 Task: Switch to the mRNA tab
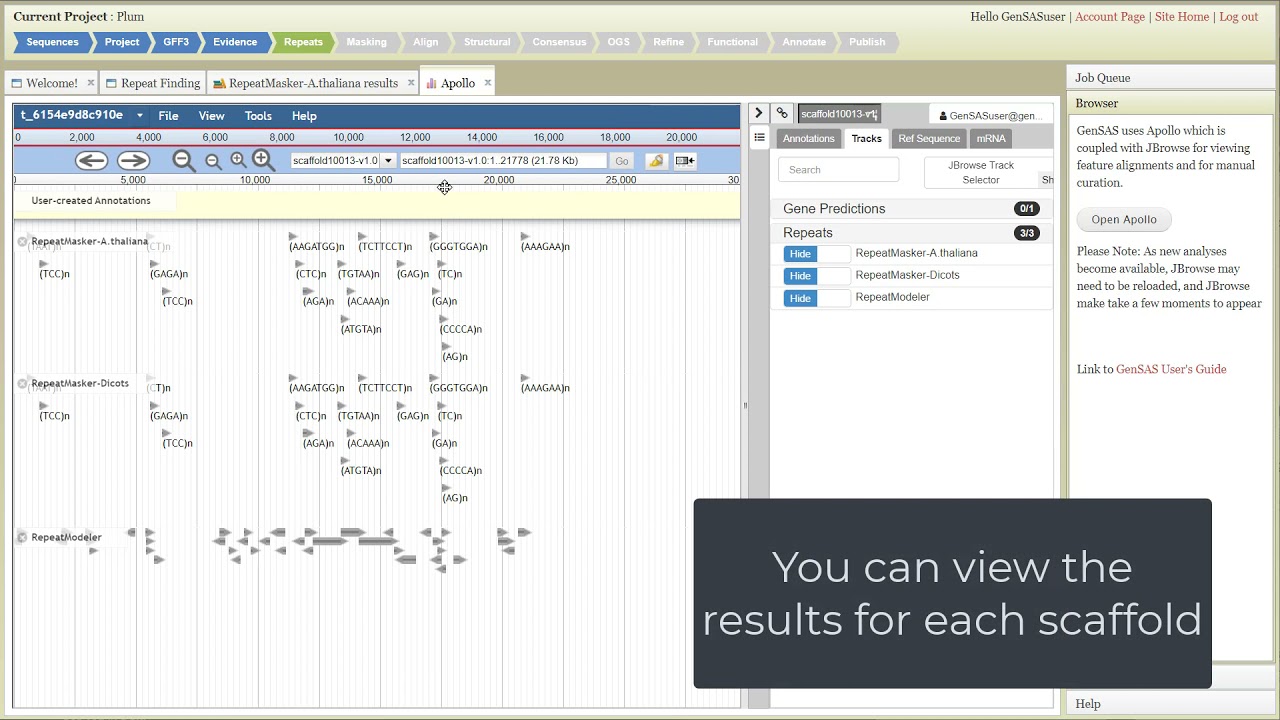click(x=991, y=139)
